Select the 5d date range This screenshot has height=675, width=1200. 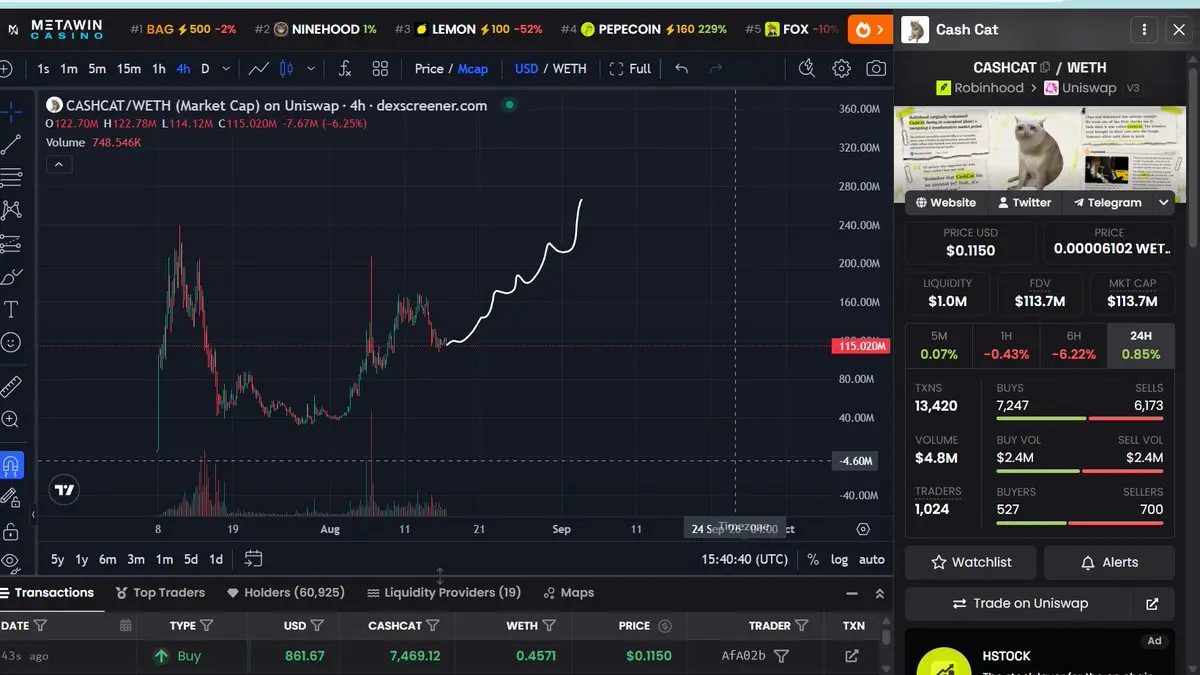[x=190, y=559]
